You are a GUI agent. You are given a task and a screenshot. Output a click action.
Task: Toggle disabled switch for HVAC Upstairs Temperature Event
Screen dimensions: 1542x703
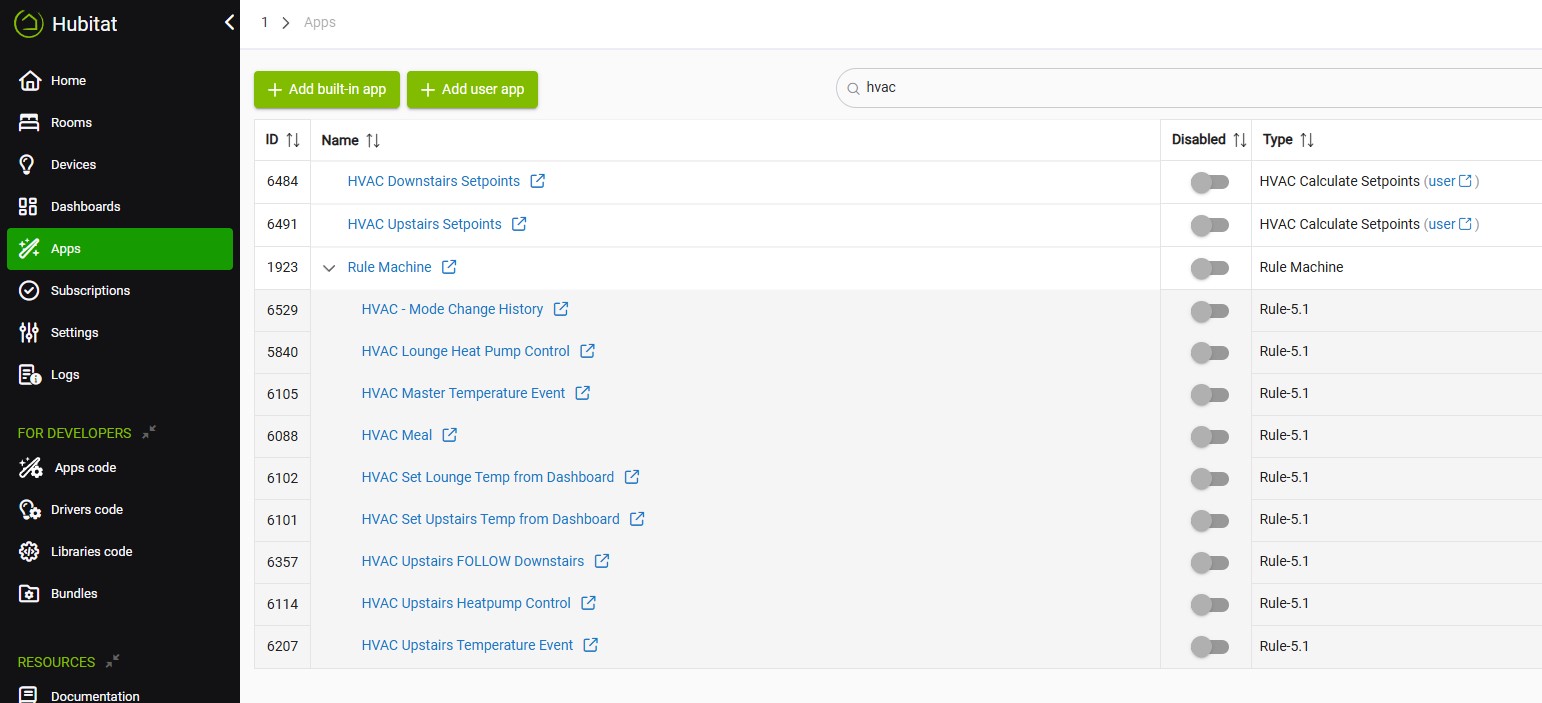[x=1209, y=646]
